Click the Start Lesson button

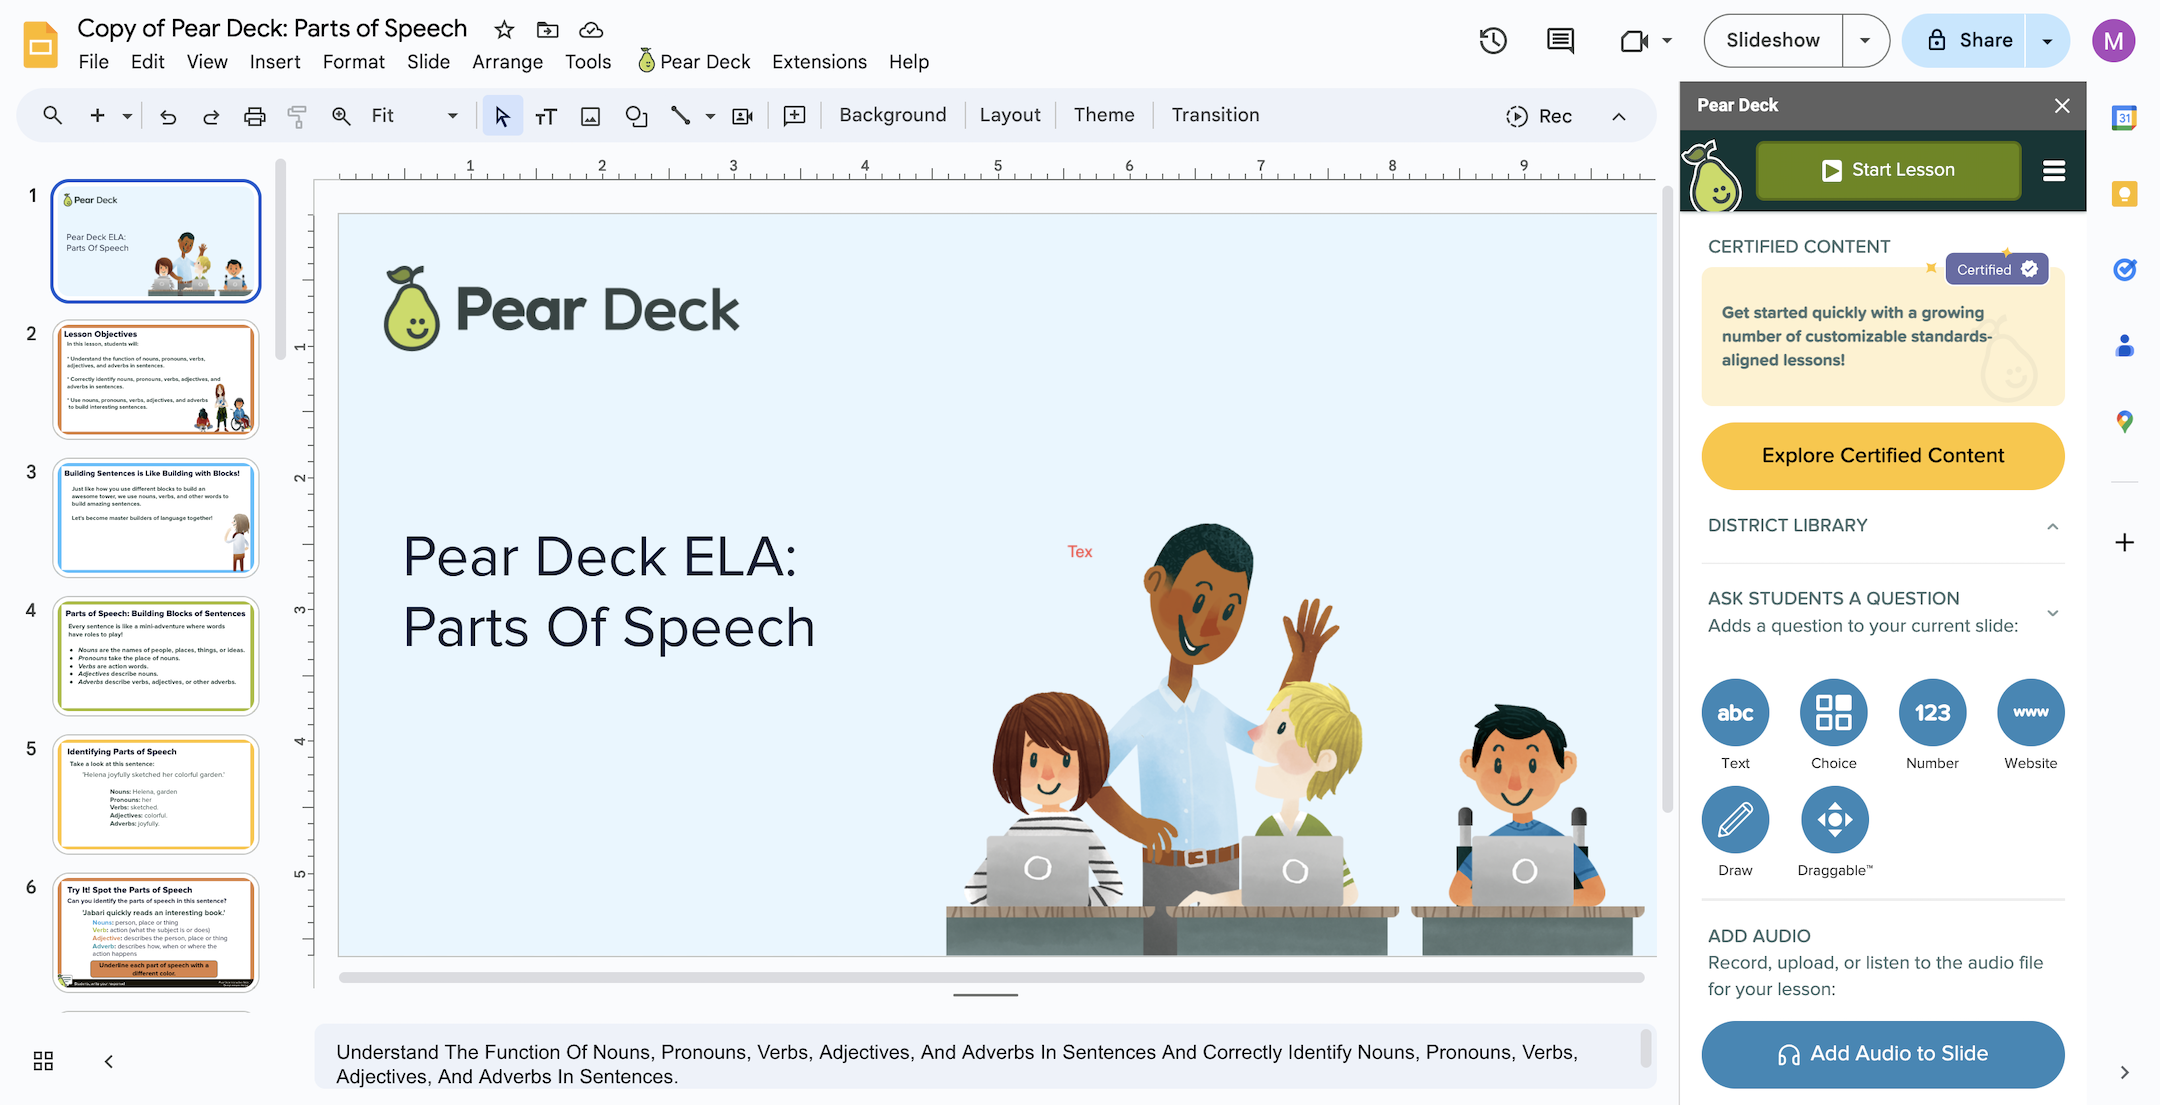coord(1888,169)
